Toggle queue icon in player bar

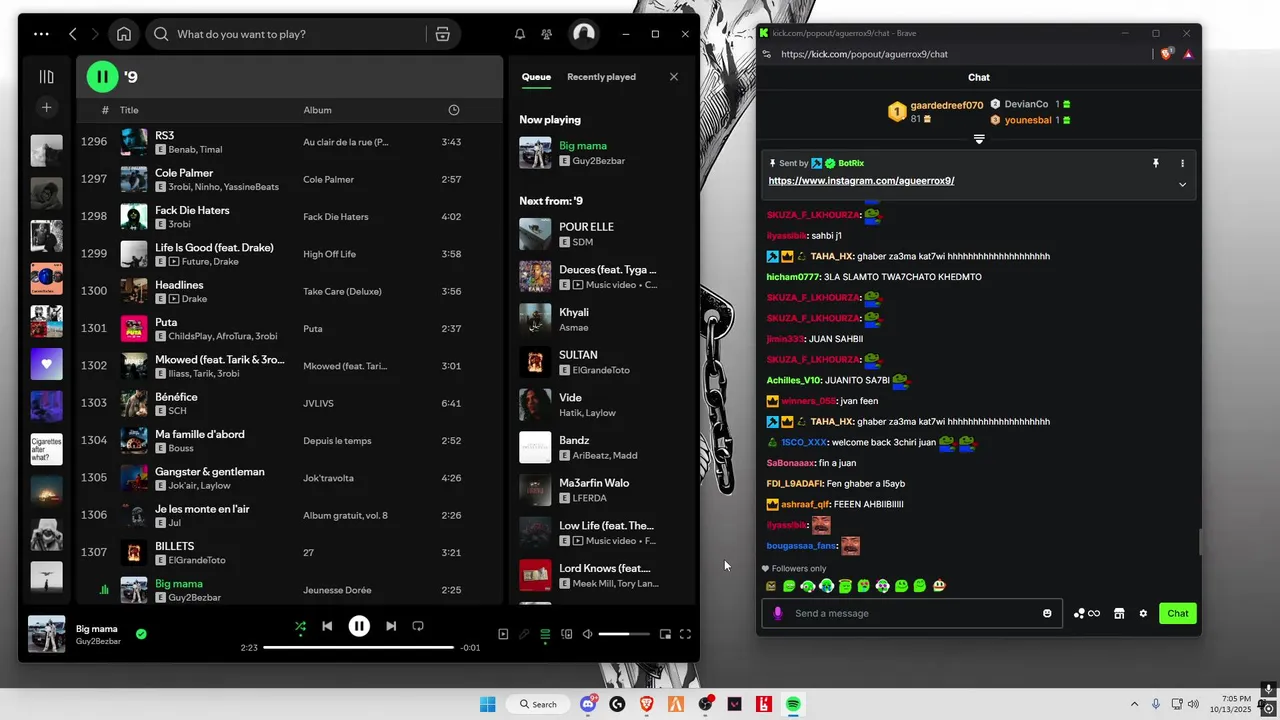[545, 634]
